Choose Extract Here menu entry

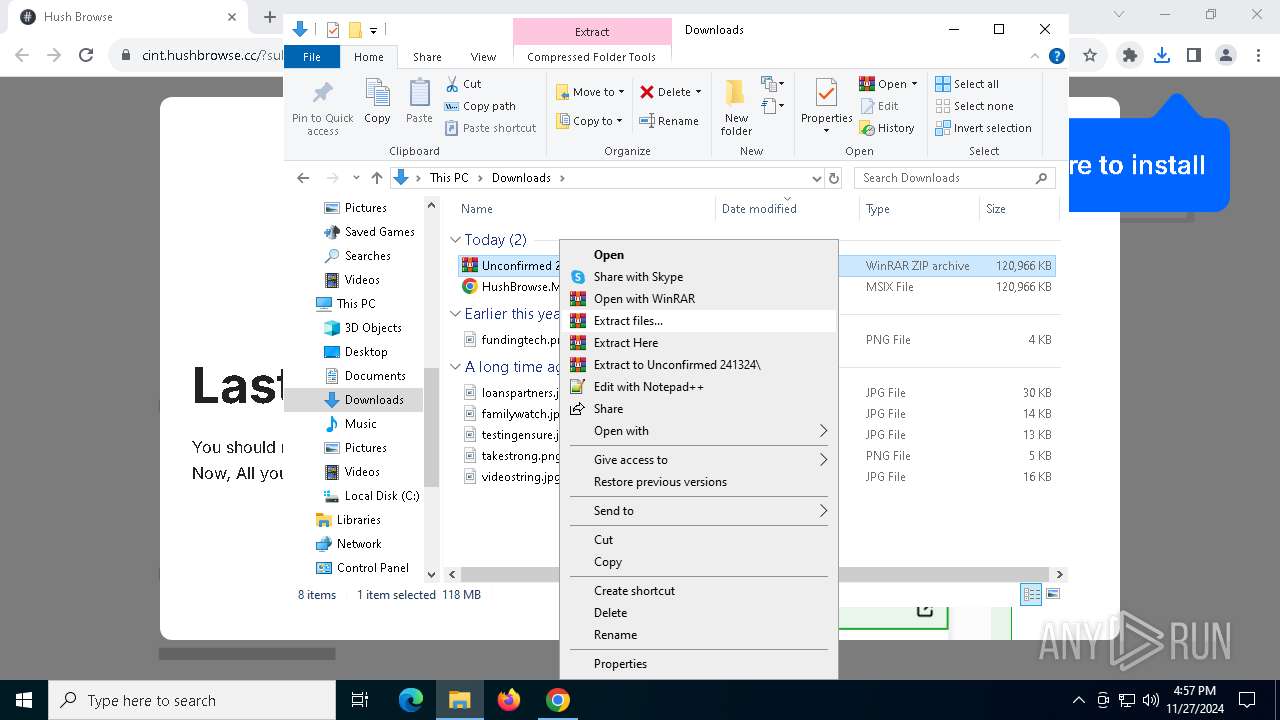[x=698, y=343]
